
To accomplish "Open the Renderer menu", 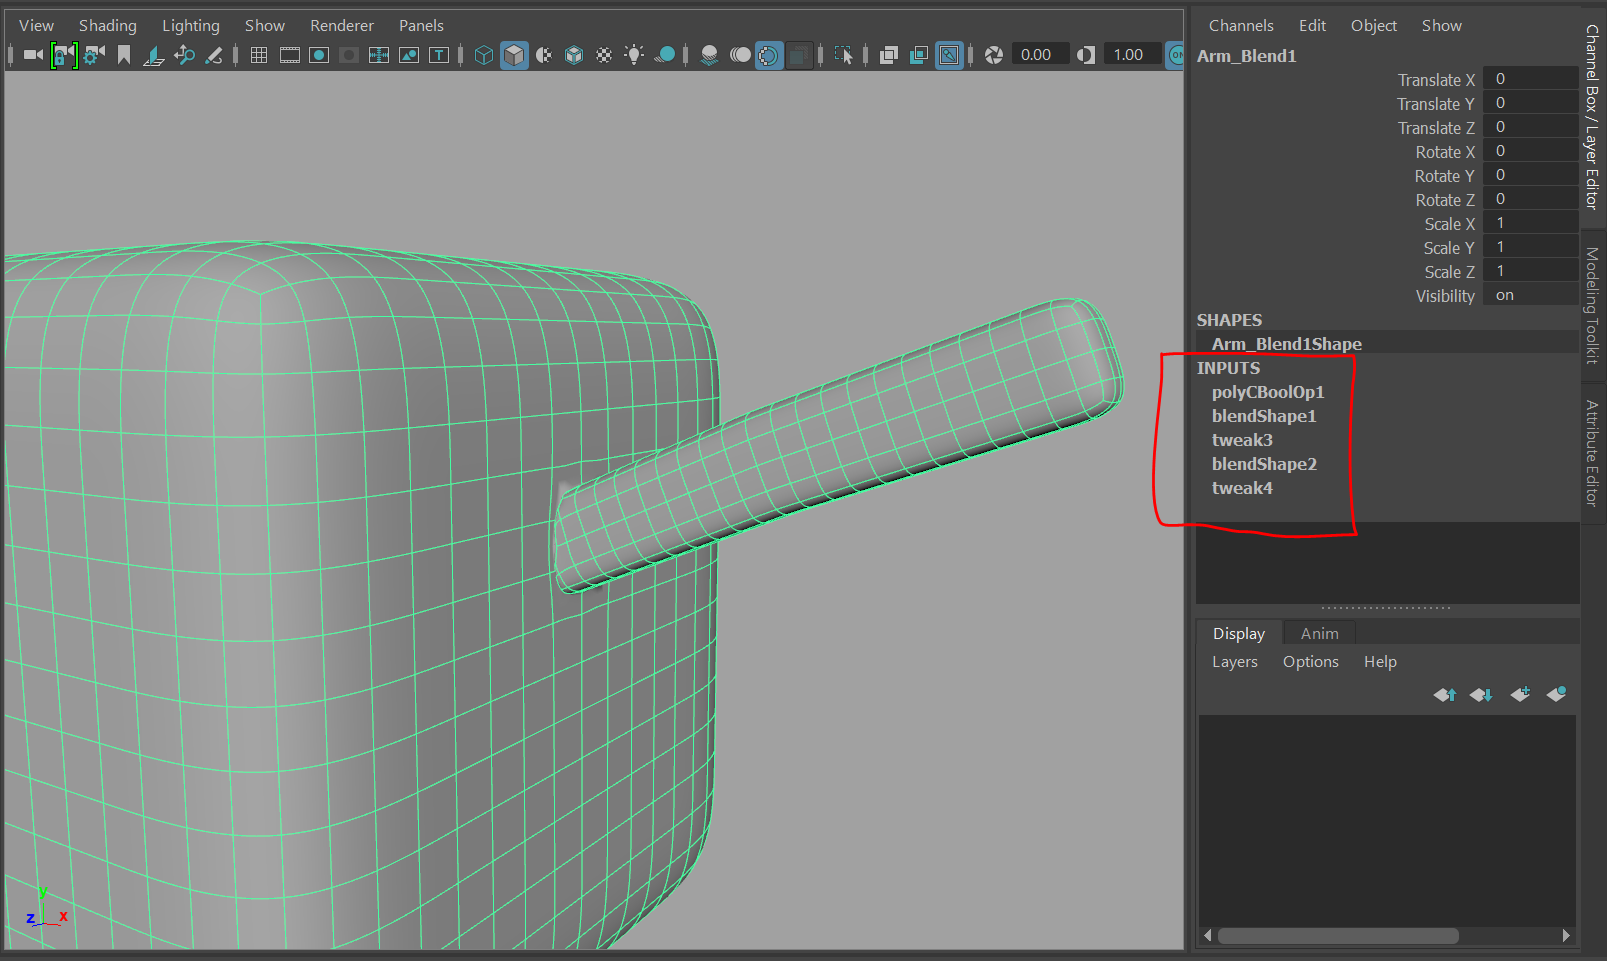I will point(341,25).
